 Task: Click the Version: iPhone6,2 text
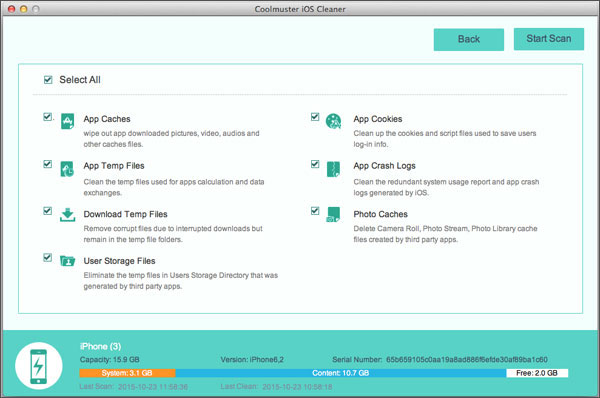coord(252,360)
